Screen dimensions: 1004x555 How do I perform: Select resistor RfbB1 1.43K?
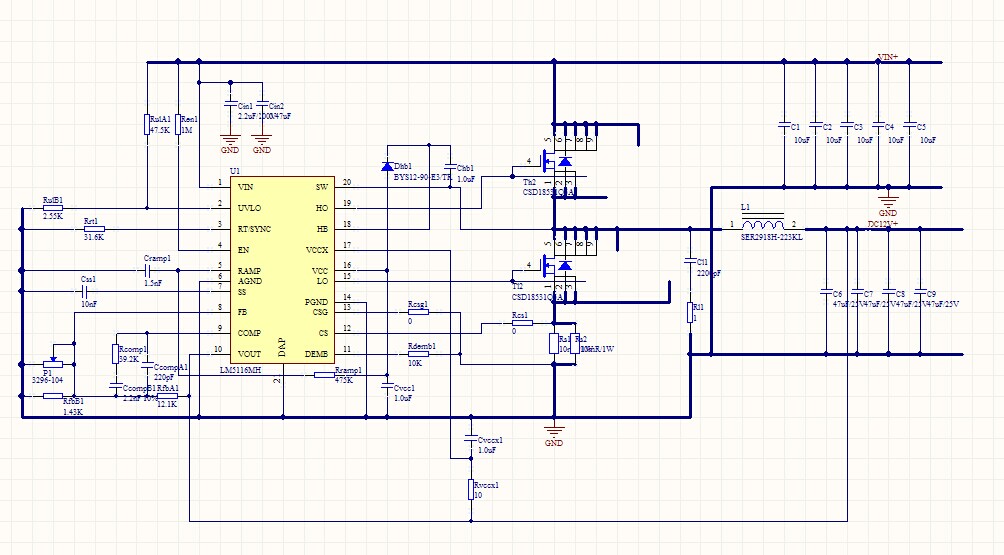click(53, 396)
